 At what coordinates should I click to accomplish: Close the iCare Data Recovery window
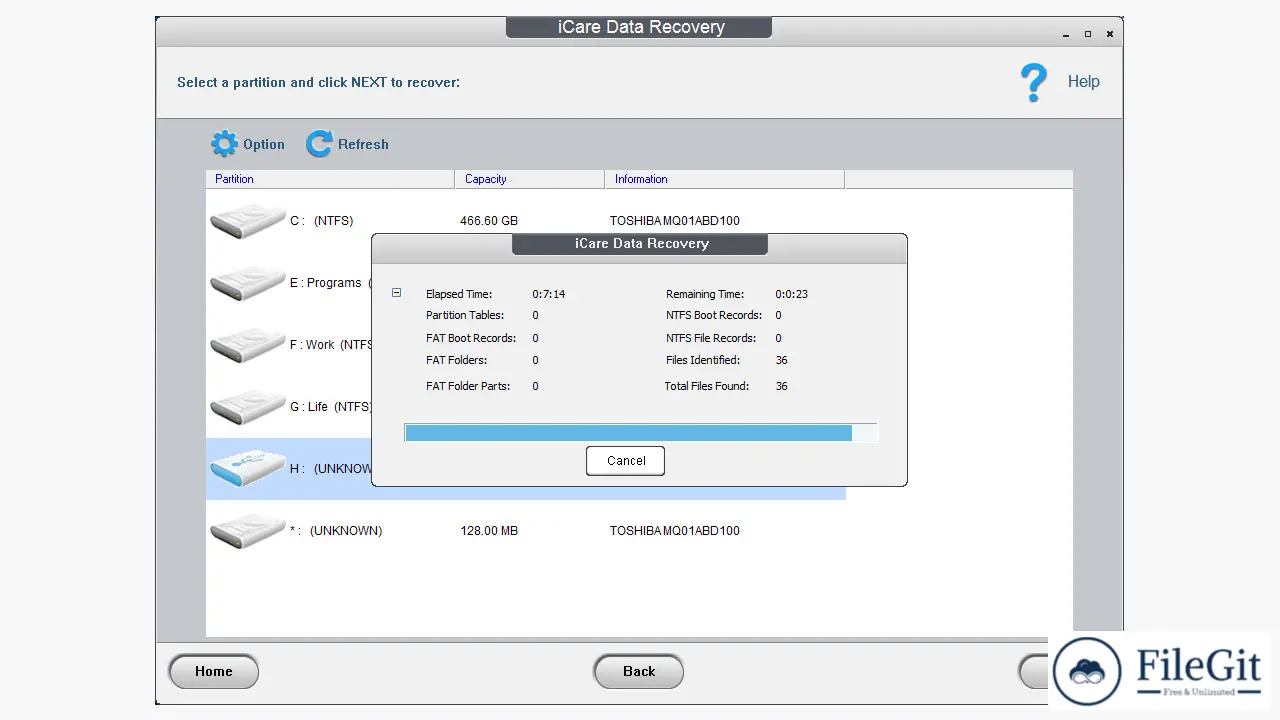(x=1110, y=34)
